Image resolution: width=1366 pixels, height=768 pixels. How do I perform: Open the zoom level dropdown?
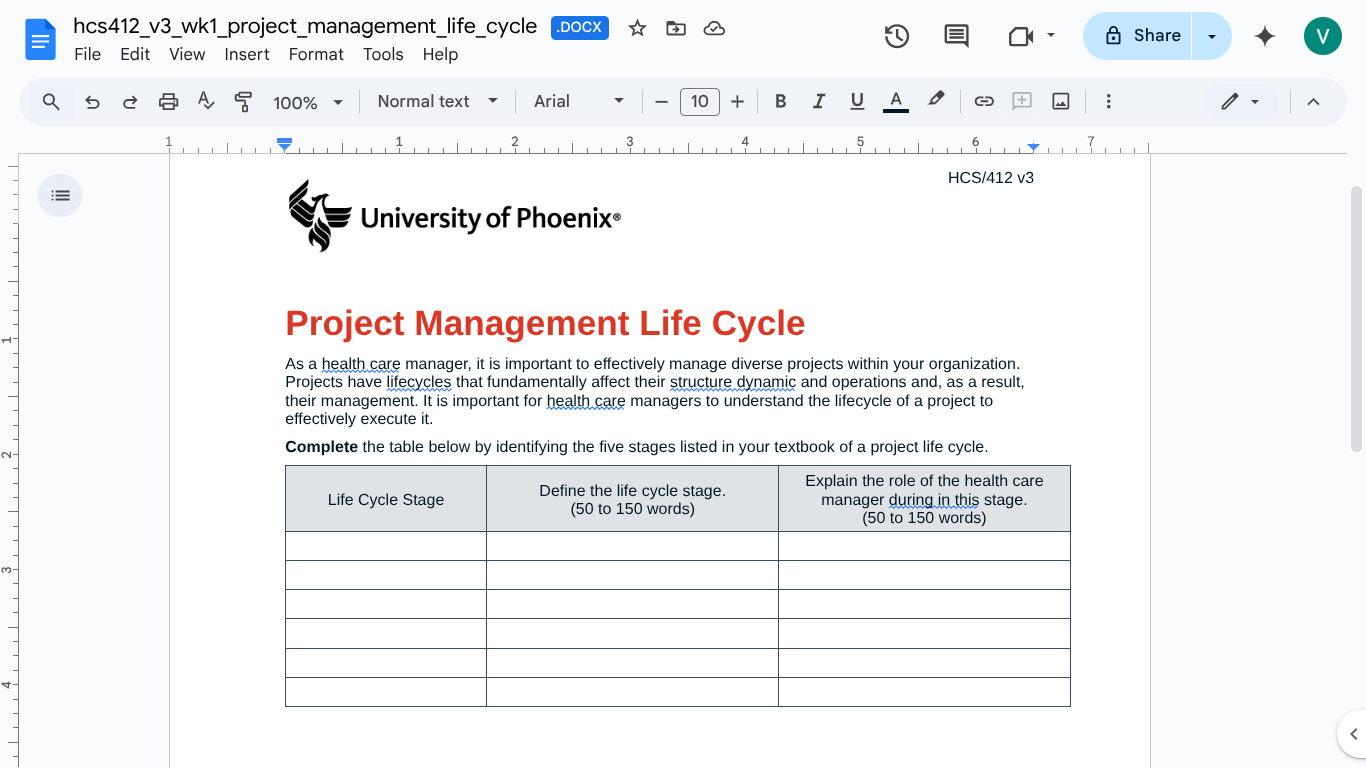coord(308,101)
